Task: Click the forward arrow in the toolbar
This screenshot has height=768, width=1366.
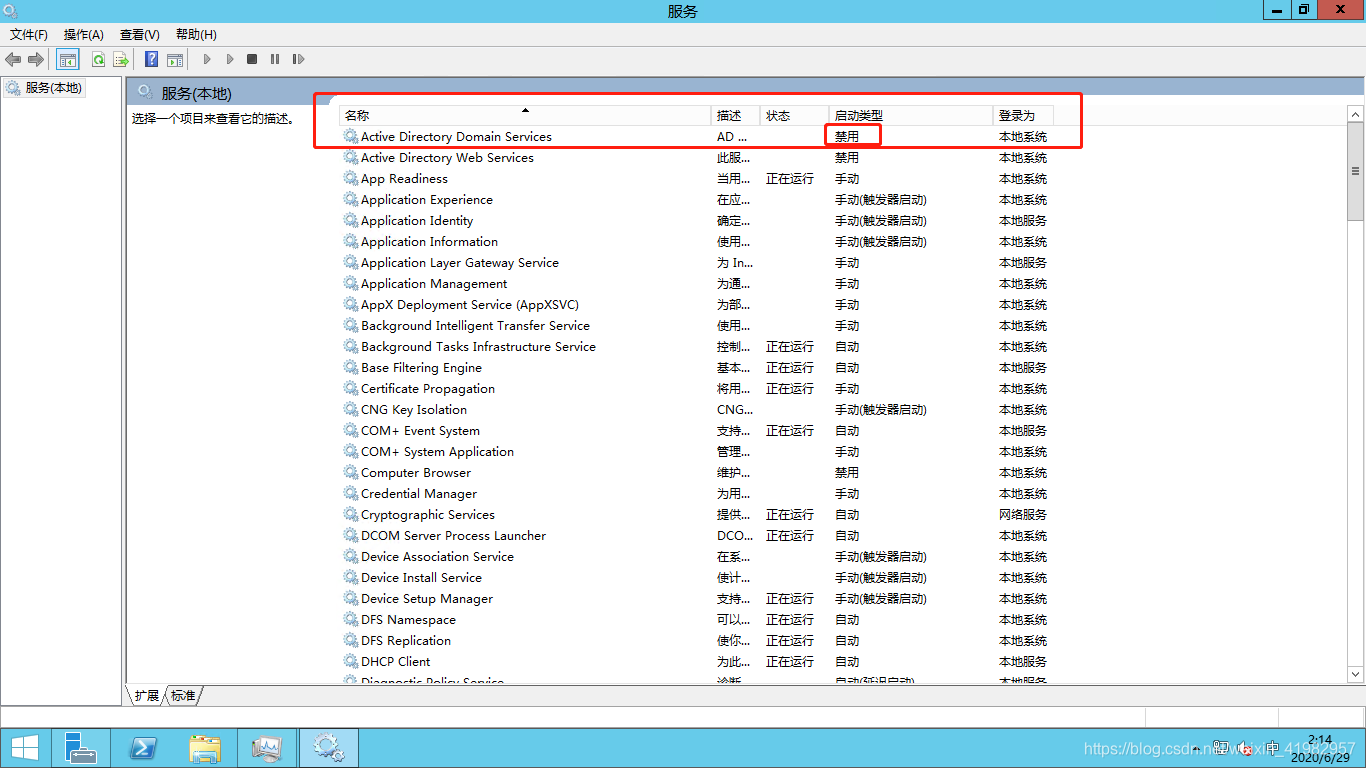Action: coord(36,60)
